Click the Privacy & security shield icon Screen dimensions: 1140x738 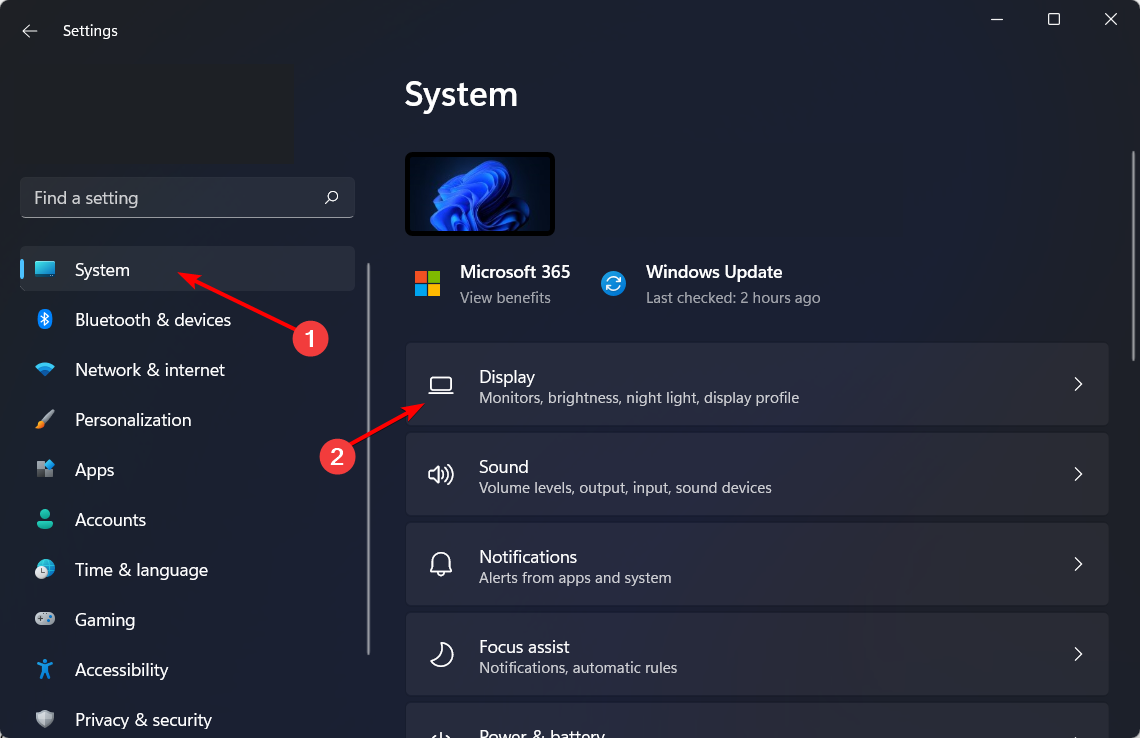45,719
